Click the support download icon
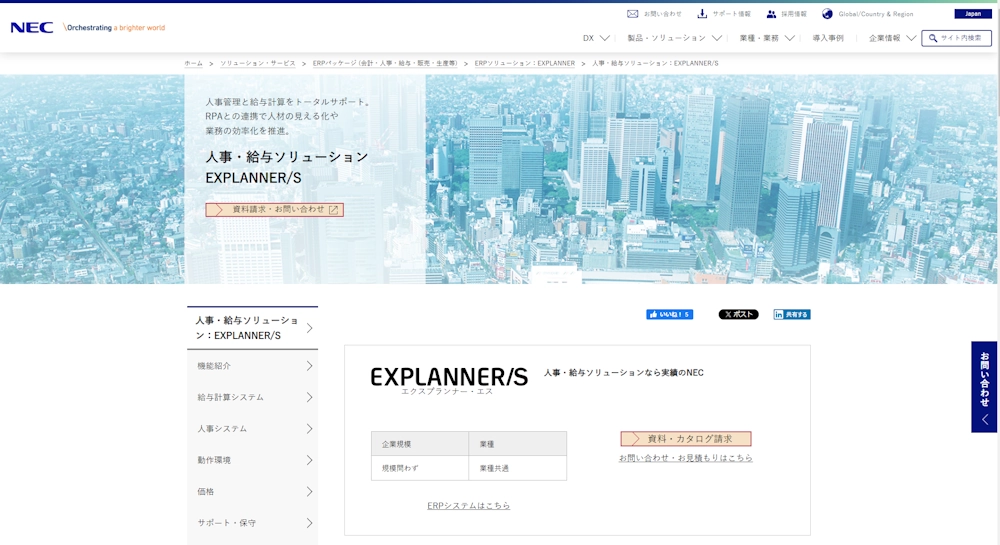This screenshot has height=545, width=1000. (x=702, y=14)
